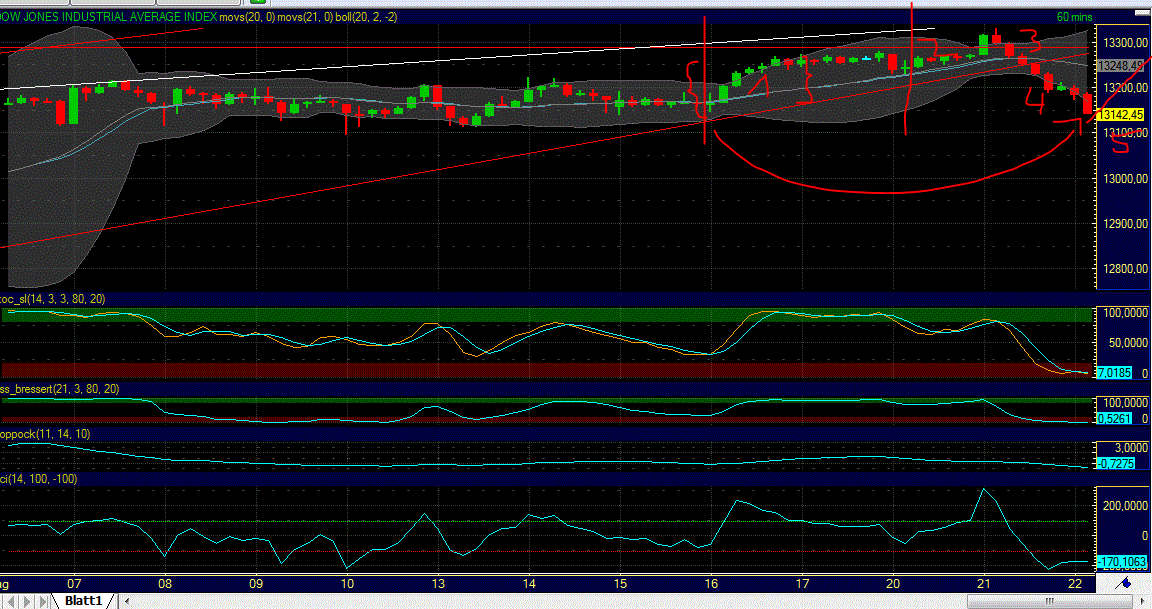Click the last-sheet navigation icon
The height and width of the screenshot is (609, 1152).
coord(42,600)
